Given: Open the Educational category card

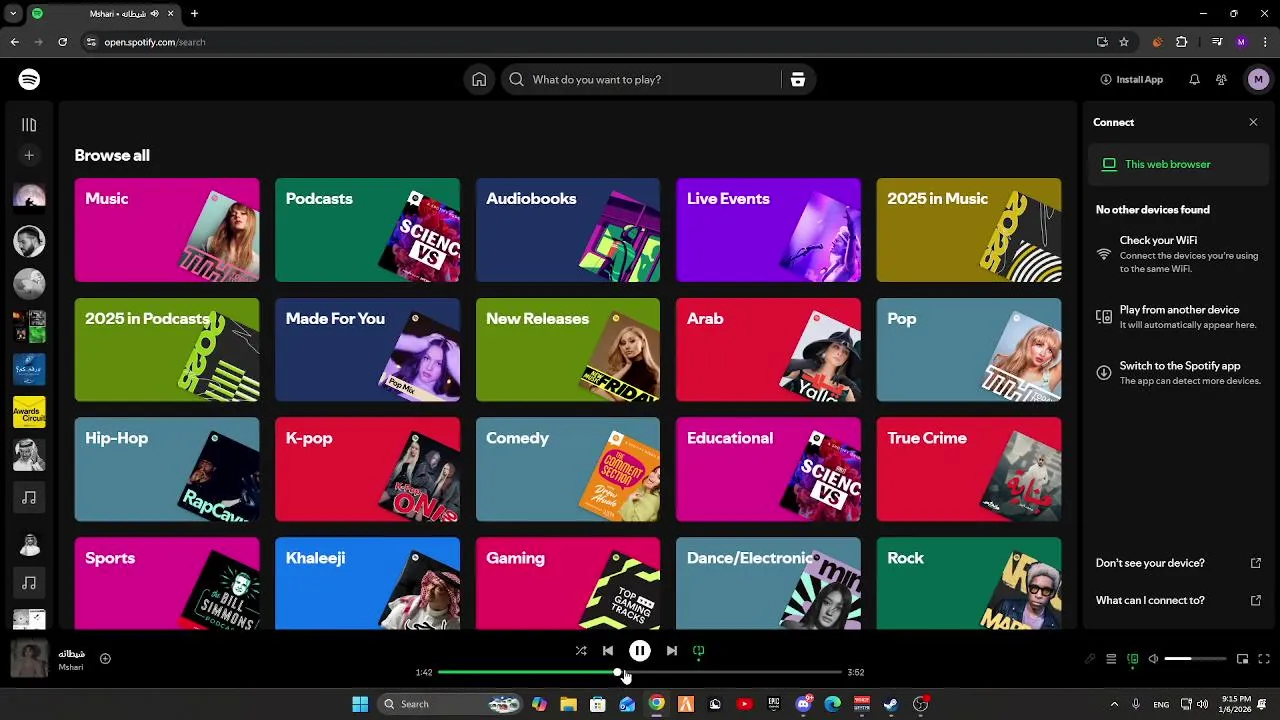Looking at the screenshot, I should point(768,470).
